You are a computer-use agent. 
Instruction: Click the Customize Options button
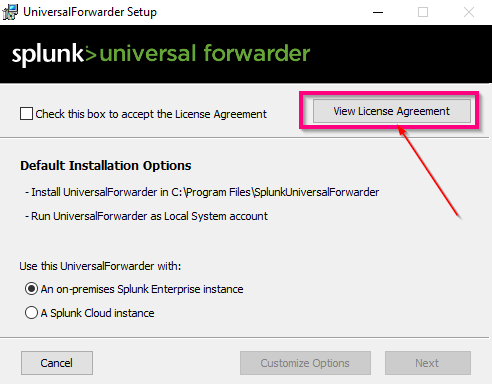coord(305,363)
